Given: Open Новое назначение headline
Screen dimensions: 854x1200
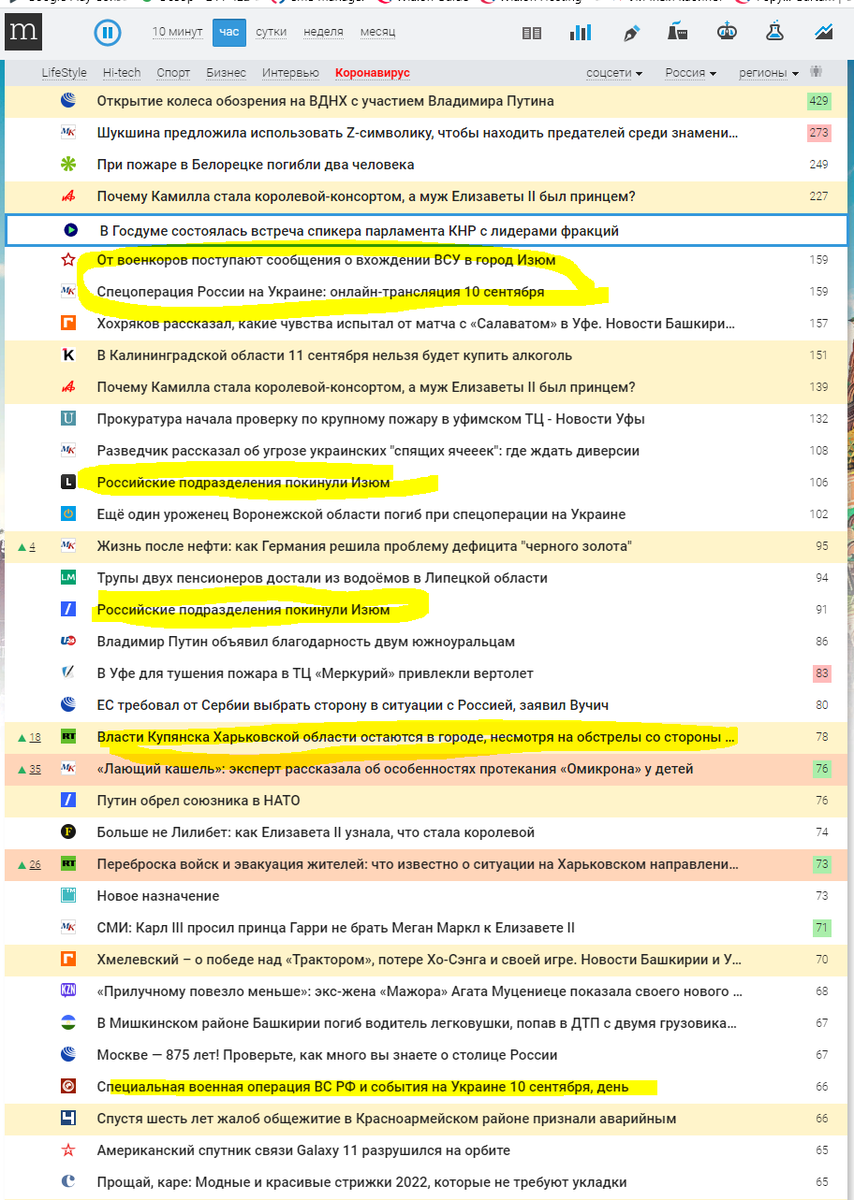Looking at the screenshot, I should 158,896.
